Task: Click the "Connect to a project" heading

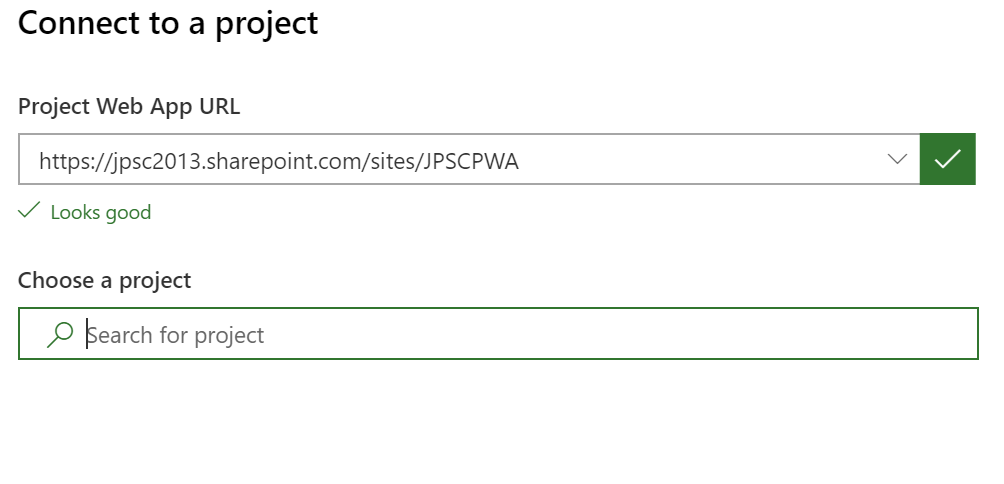Action: click(x=168, y=23)
